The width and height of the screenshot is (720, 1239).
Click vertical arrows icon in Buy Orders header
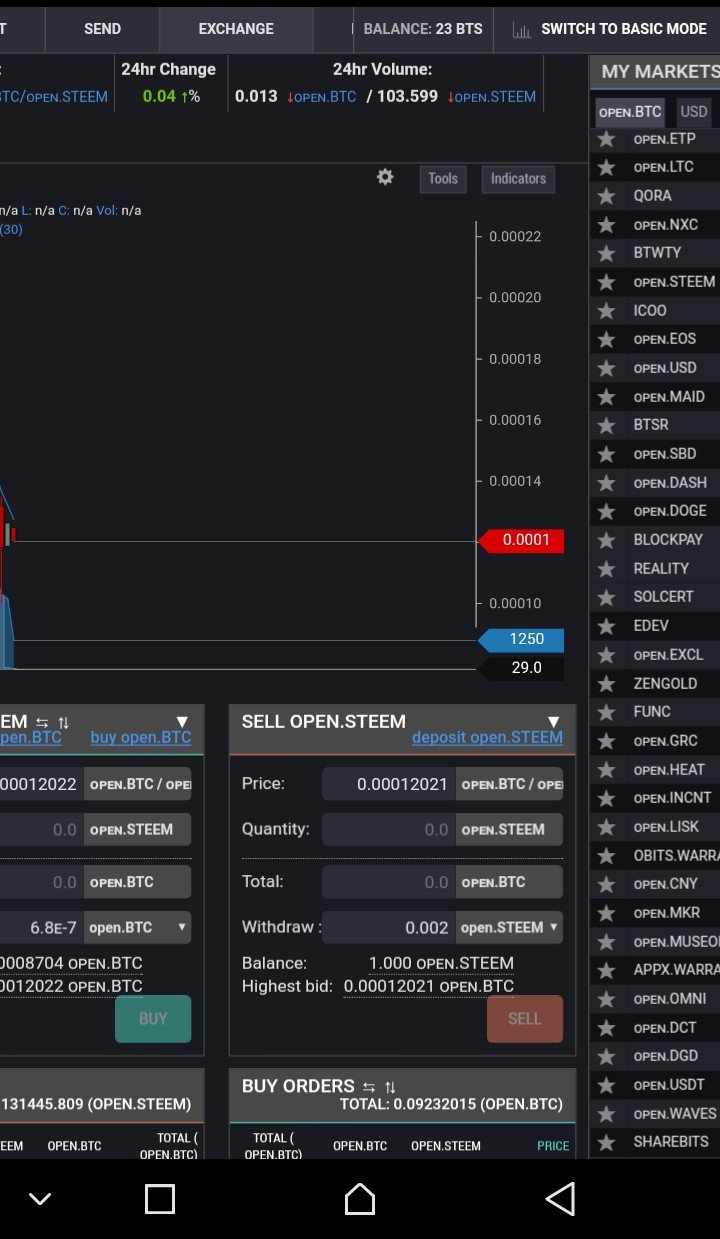coord(390,1087)
